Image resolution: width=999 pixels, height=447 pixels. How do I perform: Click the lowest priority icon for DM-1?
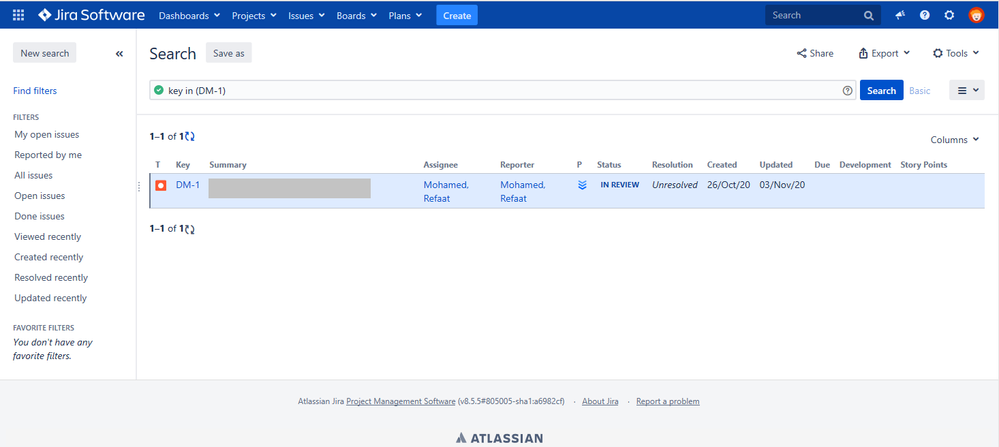tap(582, 185)
